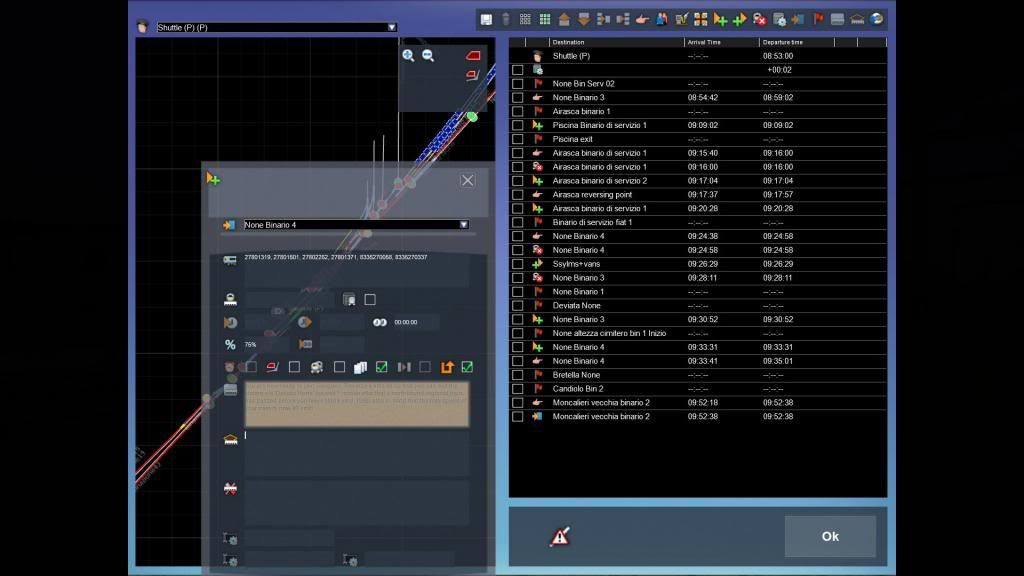Tick the checkbox for Bretella None row
The width and height of the screenshot is (1024, 576).
[x=517, y=375]
